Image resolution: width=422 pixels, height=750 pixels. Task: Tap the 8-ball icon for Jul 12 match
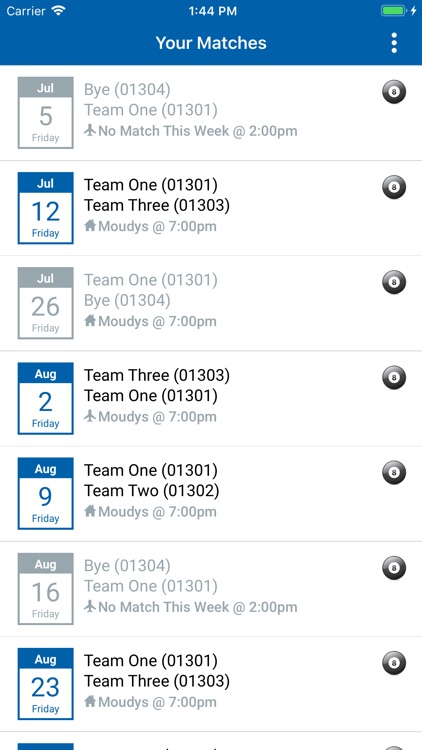click(394, 187)
